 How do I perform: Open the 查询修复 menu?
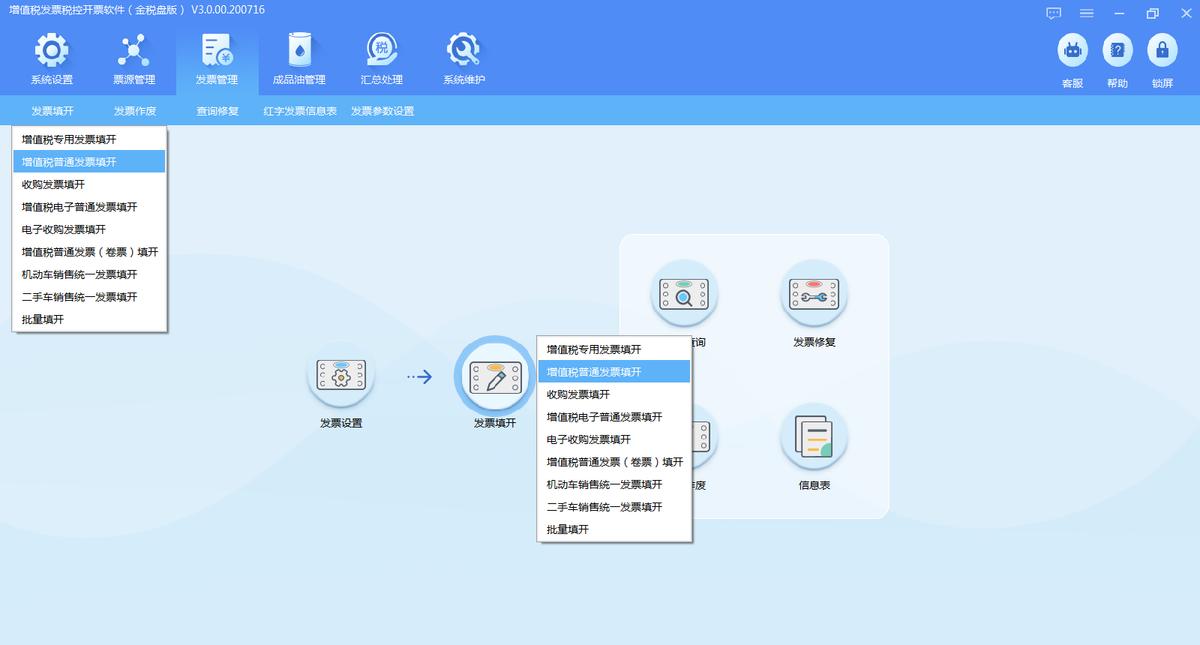pos(218,110)
